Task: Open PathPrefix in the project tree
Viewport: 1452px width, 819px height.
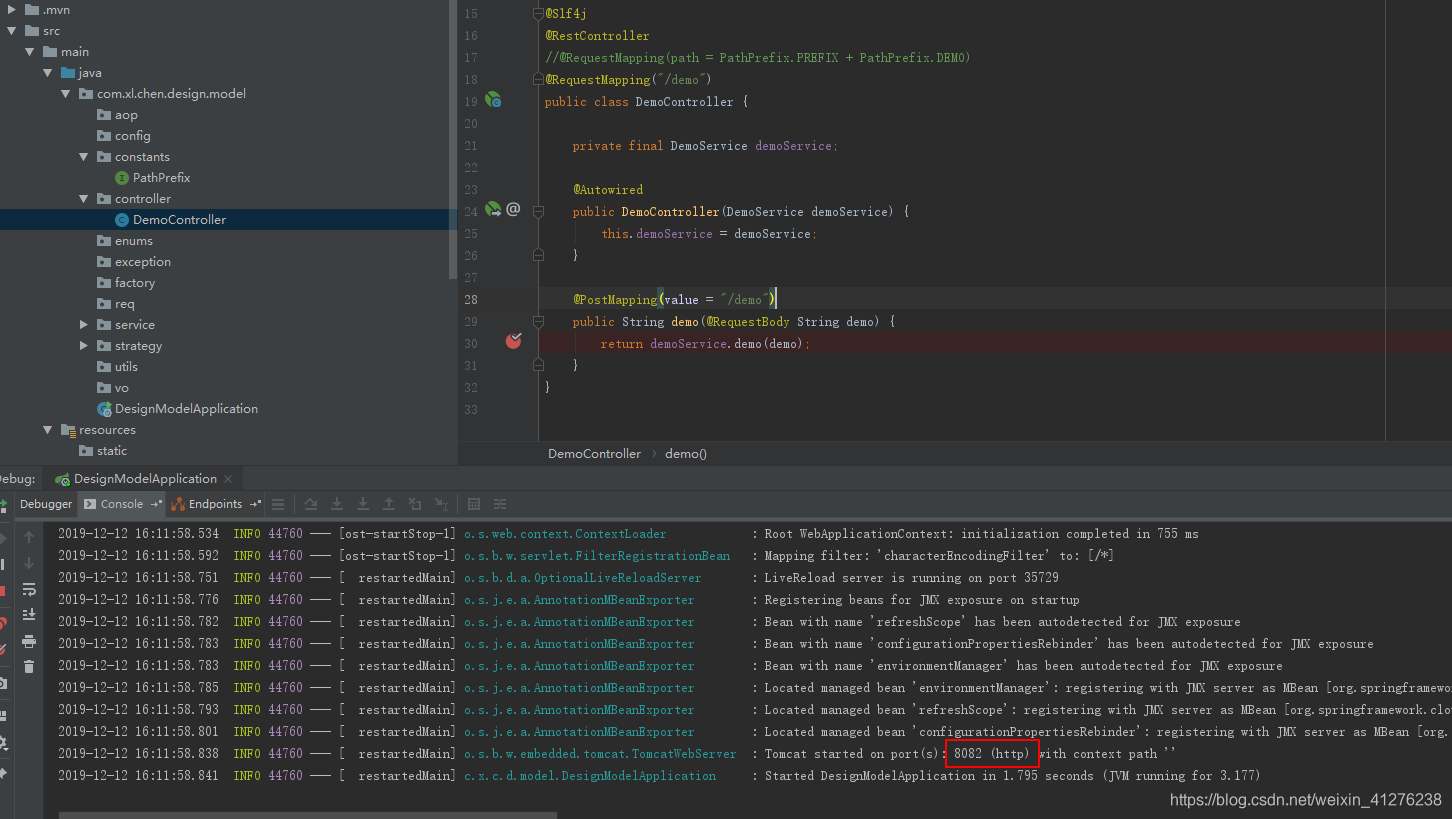Action: click(x=161, y=178)
